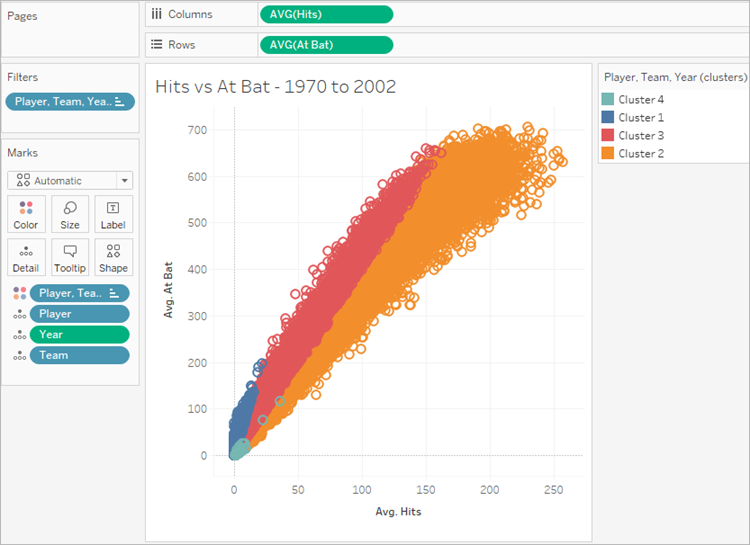Select the AVG(Hits) pill on Columns
The image size is (750, 545).
pyautogui.click(x=327, y=14)
